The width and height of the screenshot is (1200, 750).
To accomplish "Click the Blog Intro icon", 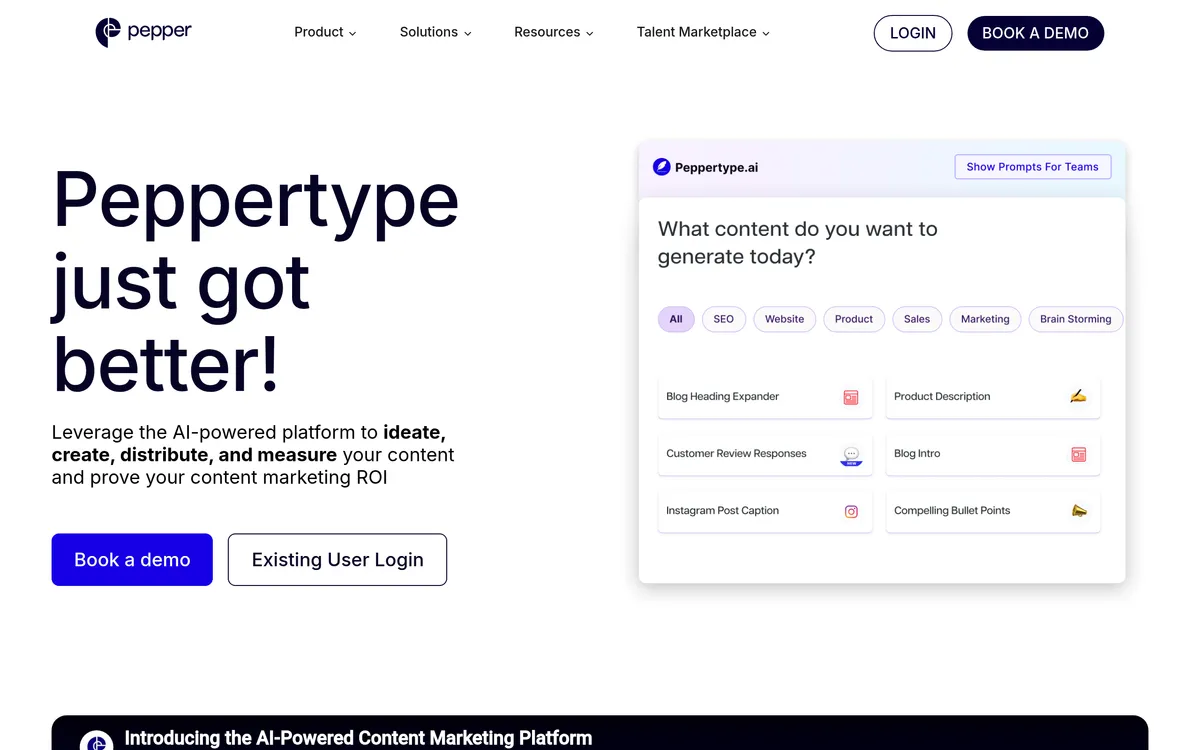I will pyautogui.click(x=1078, y=453).
